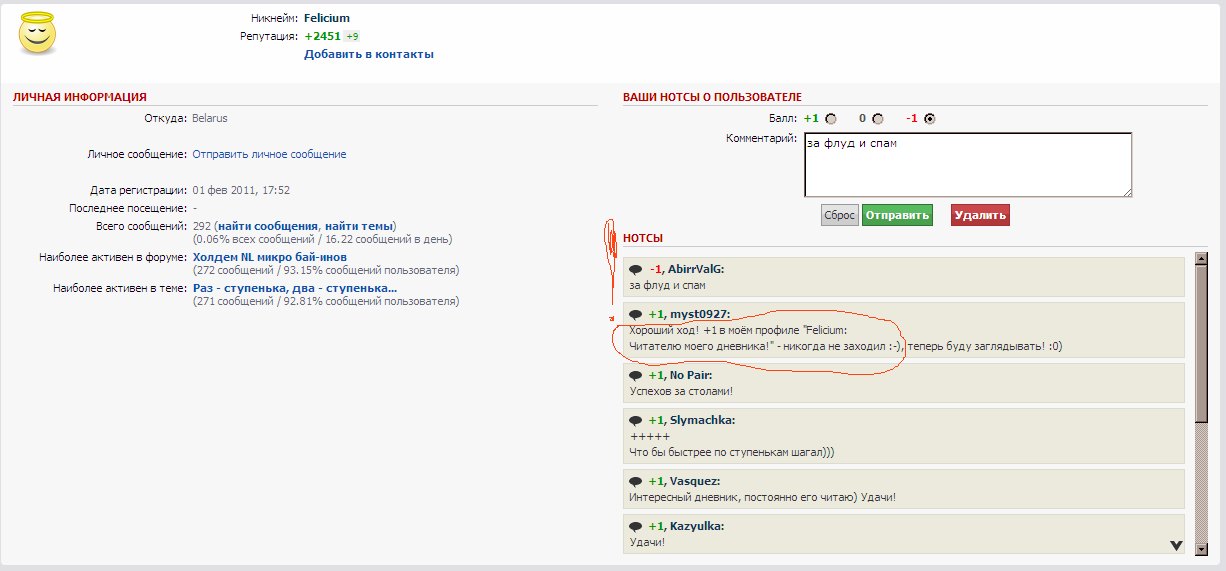
Task: Select the +1 rating radio button
Action: (830, 119)
